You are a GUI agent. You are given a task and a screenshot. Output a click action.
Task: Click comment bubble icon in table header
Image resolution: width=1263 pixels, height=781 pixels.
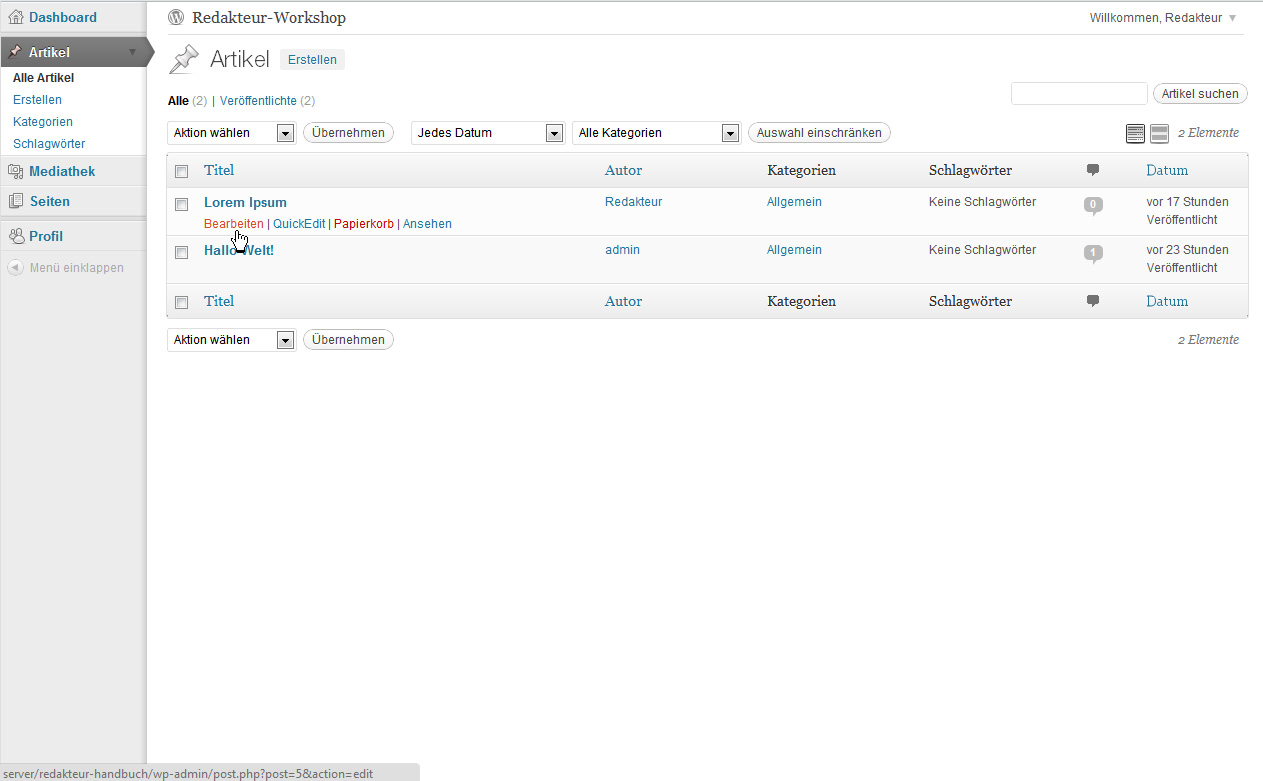[1093, 170]
